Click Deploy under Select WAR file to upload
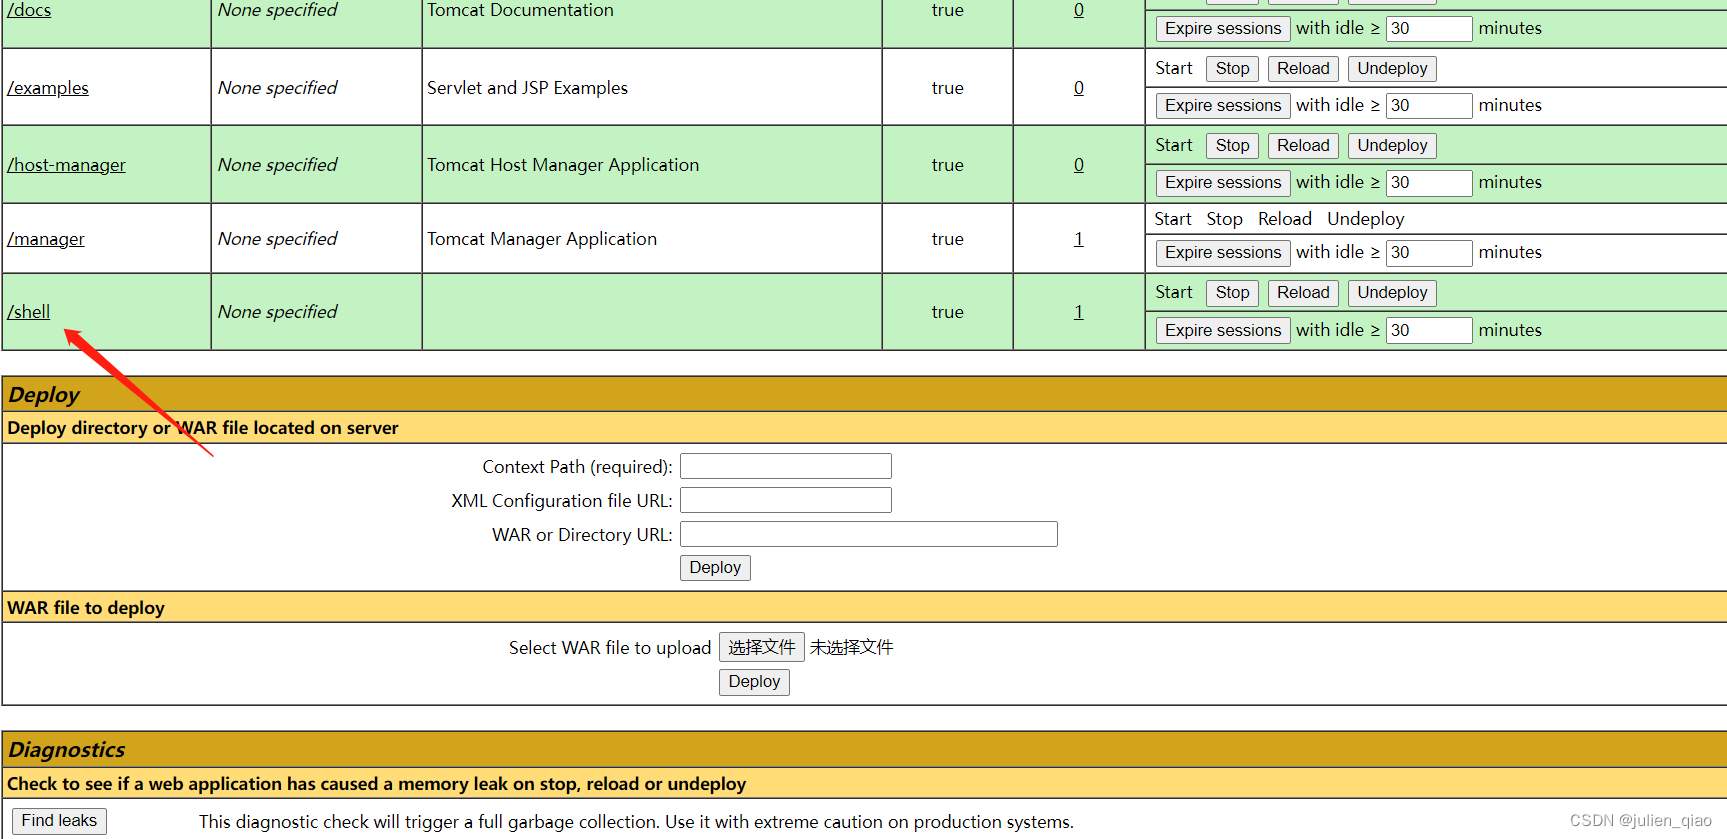Image resolution: width=1727 pixels, height=839 pixels. point(754,682)
